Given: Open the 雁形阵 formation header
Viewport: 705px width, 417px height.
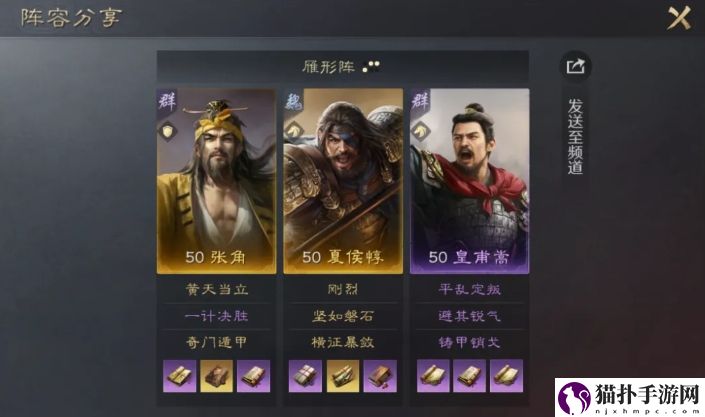Looking at the screenshot, I should pyautogui.click(x=342, y=67).
